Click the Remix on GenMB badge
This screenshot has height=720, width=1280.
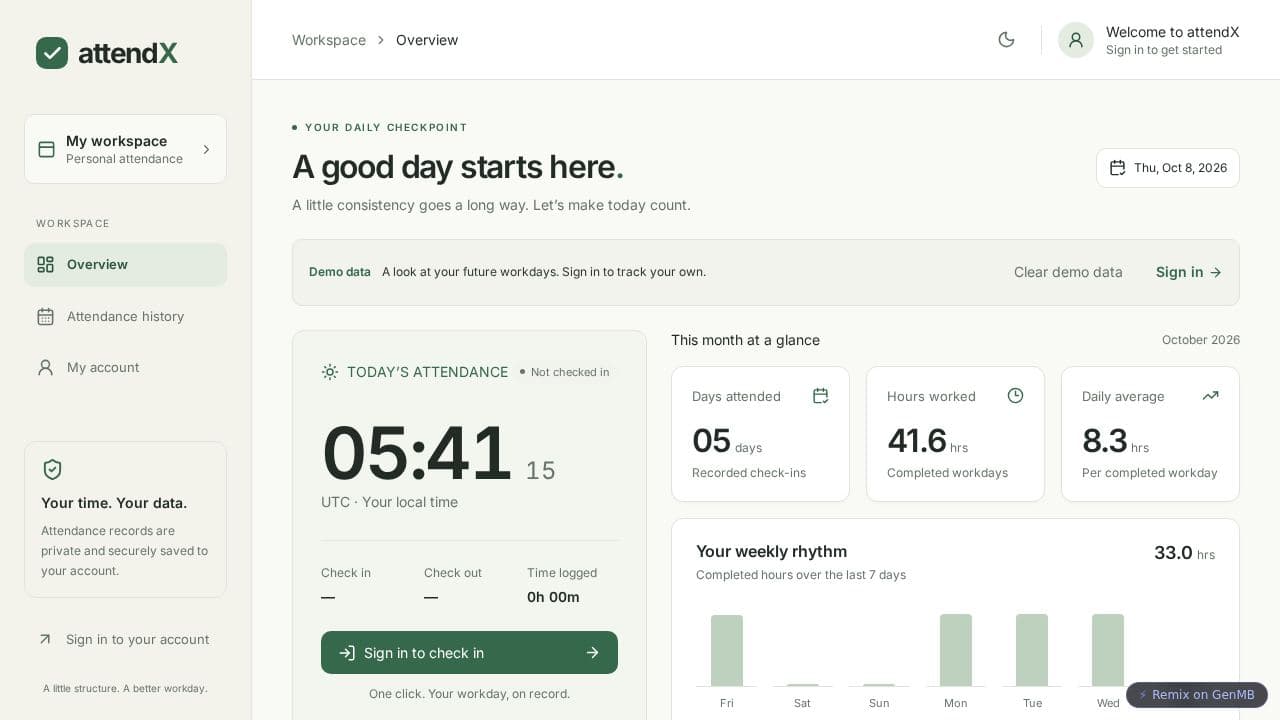tap(1197, 695)
